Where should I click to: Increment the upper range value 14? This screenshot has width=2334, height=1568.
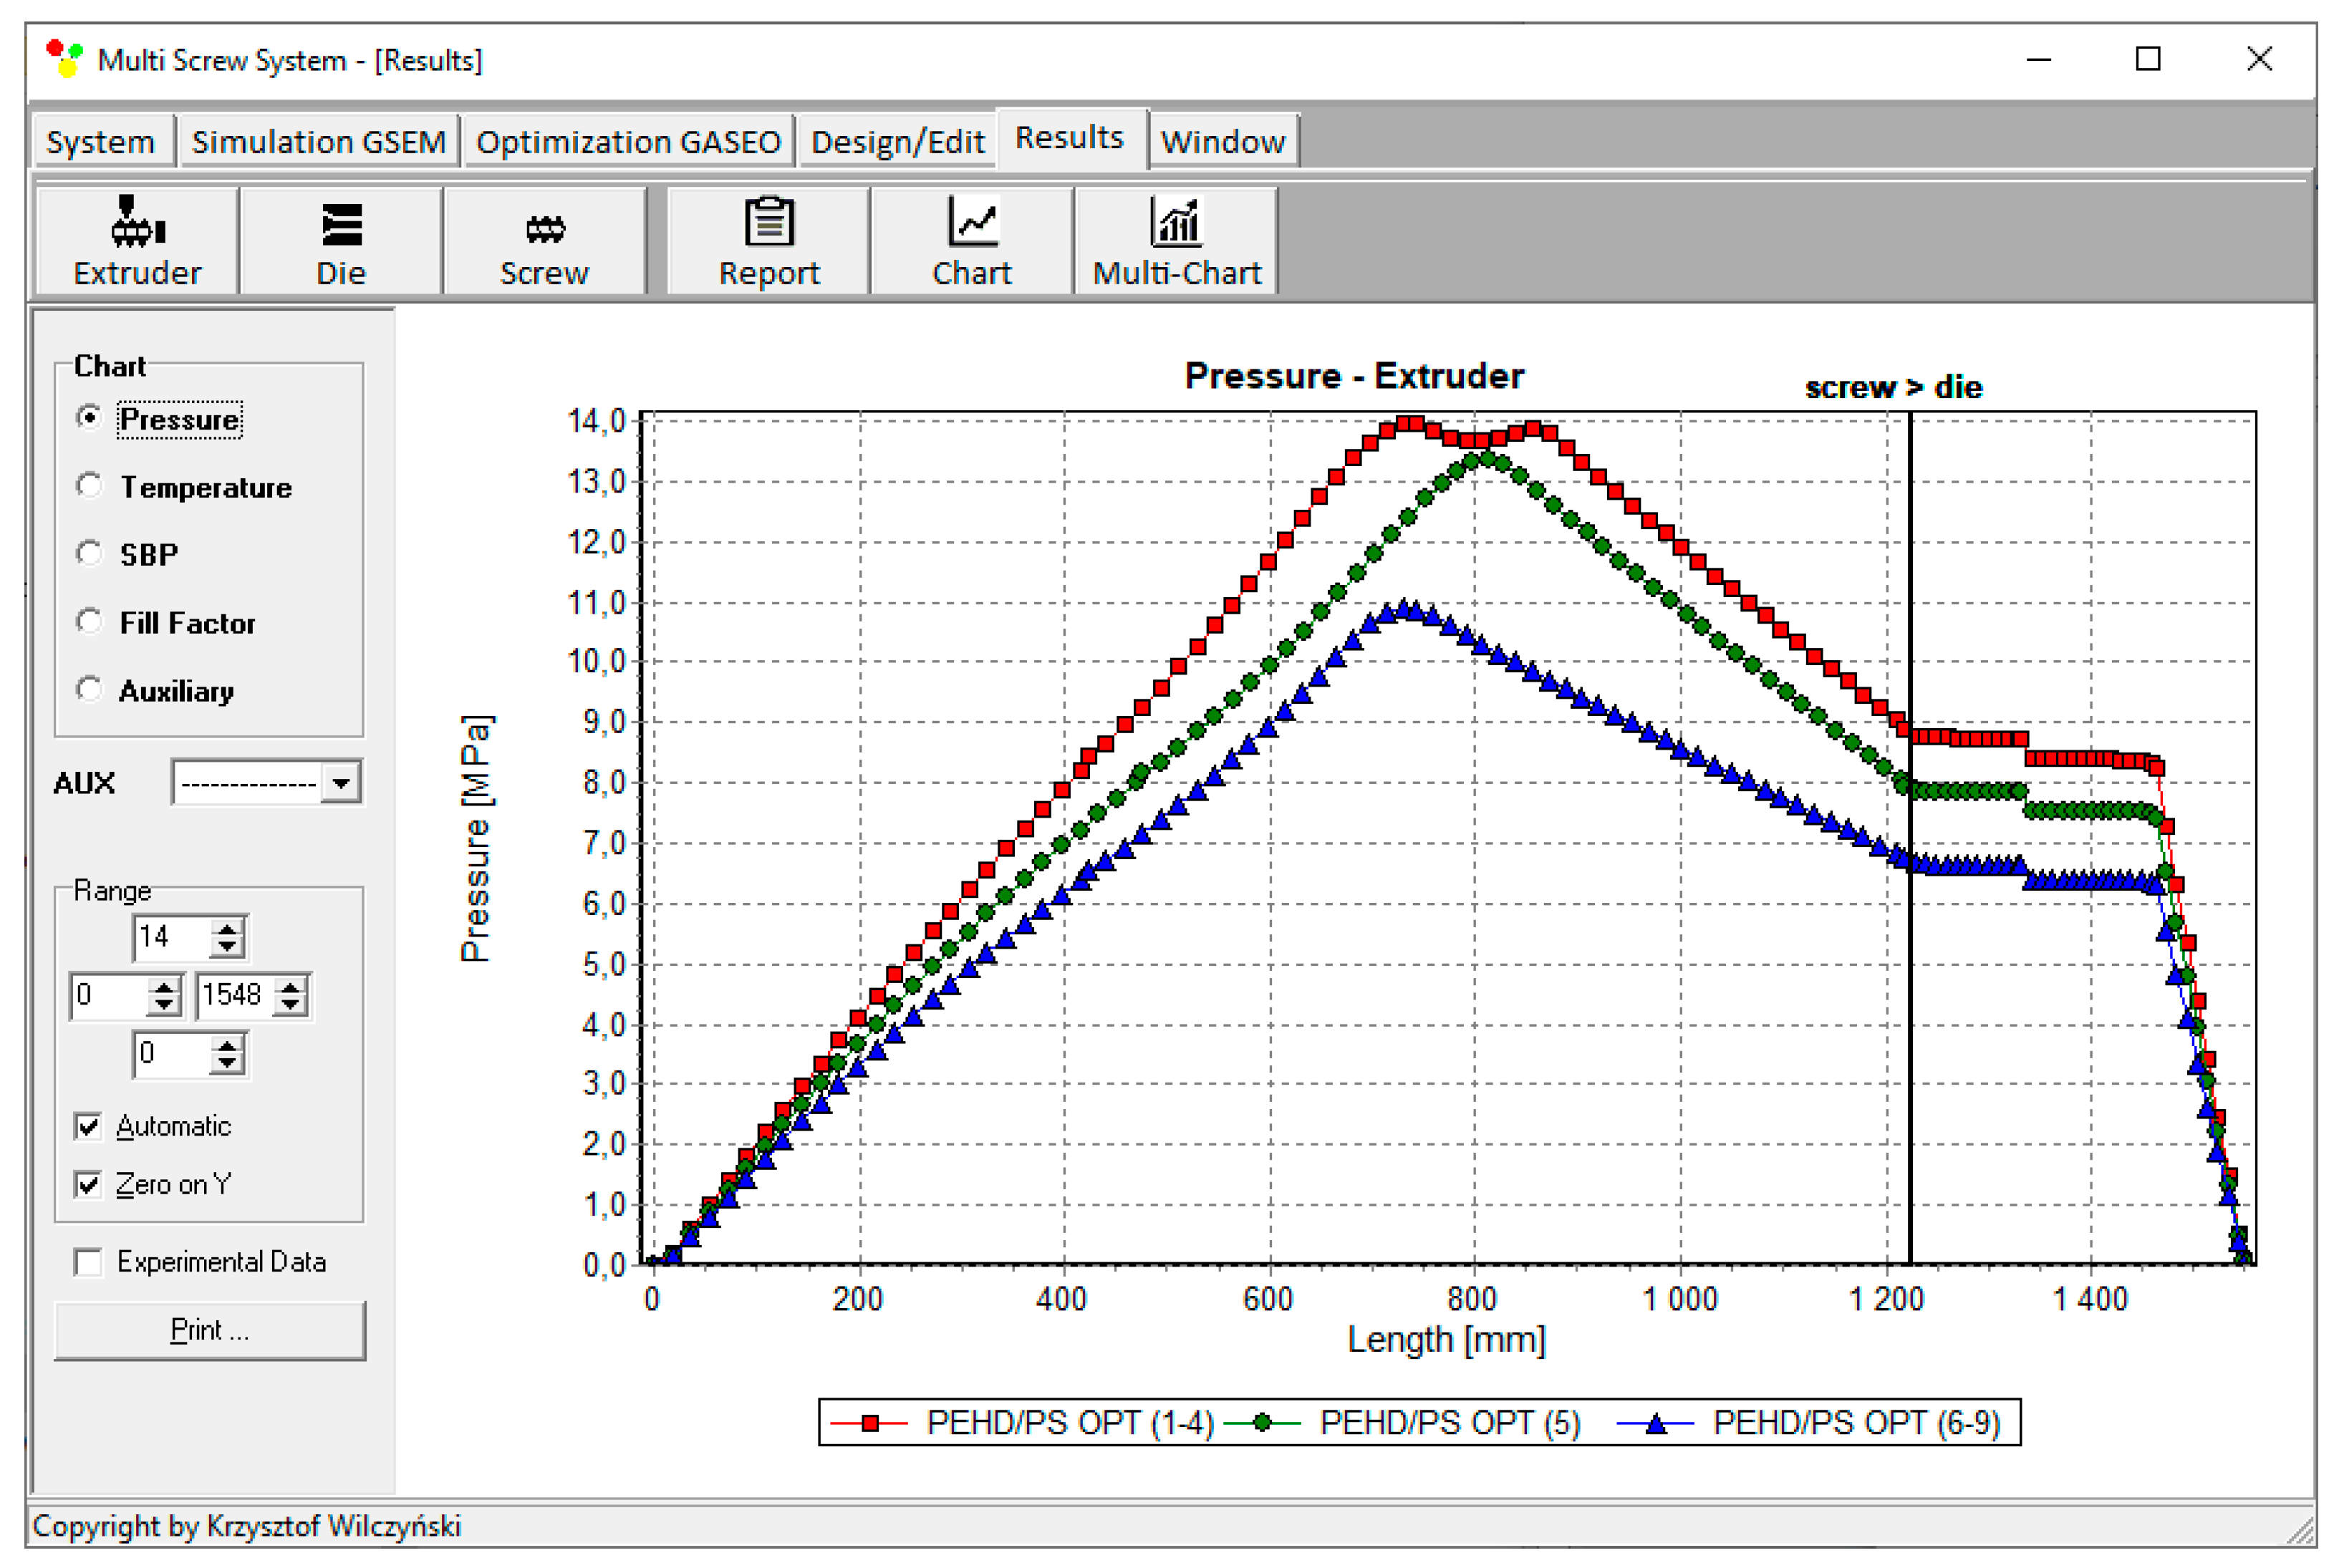coord(226,928)
